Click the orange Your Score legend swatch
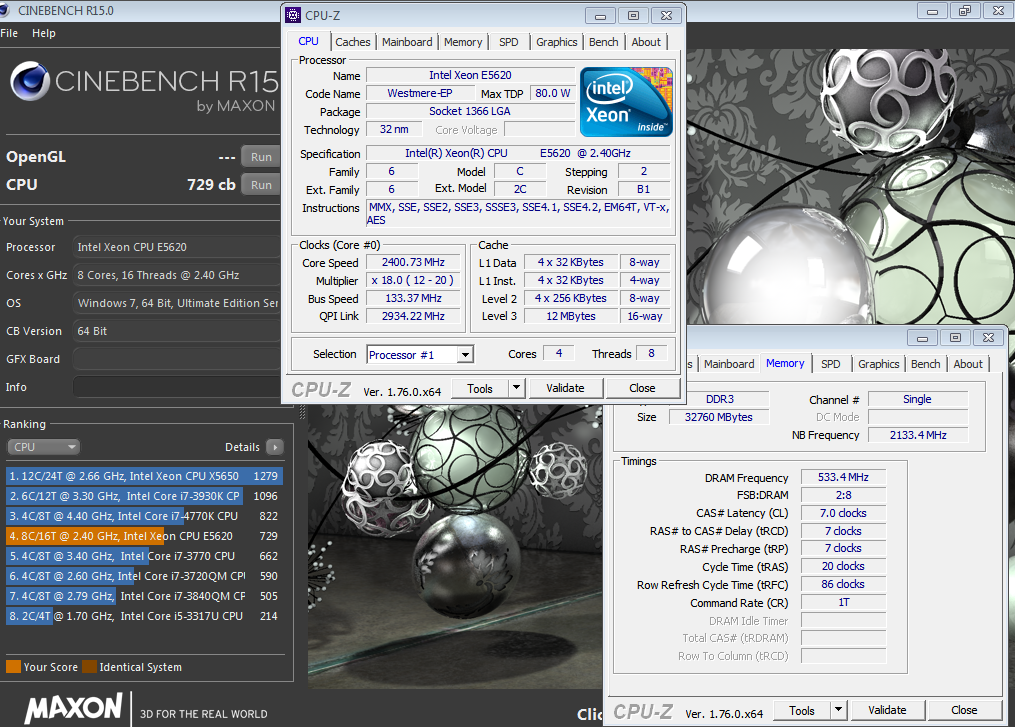 click(14, 666)
